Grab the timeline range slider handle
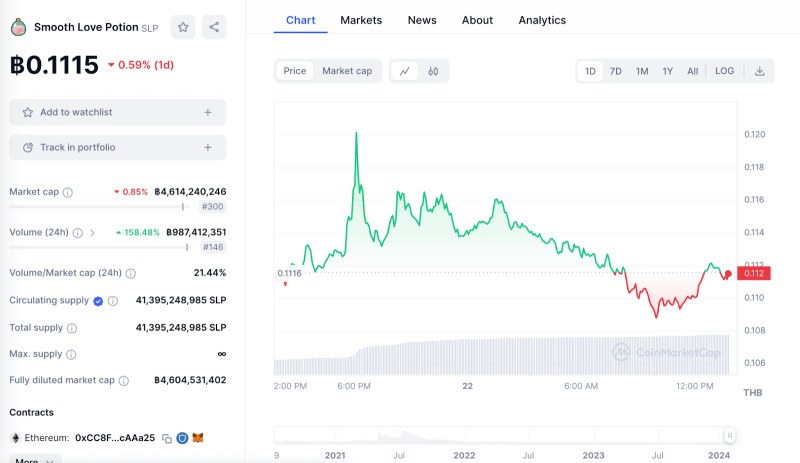 tap(730, 435)
